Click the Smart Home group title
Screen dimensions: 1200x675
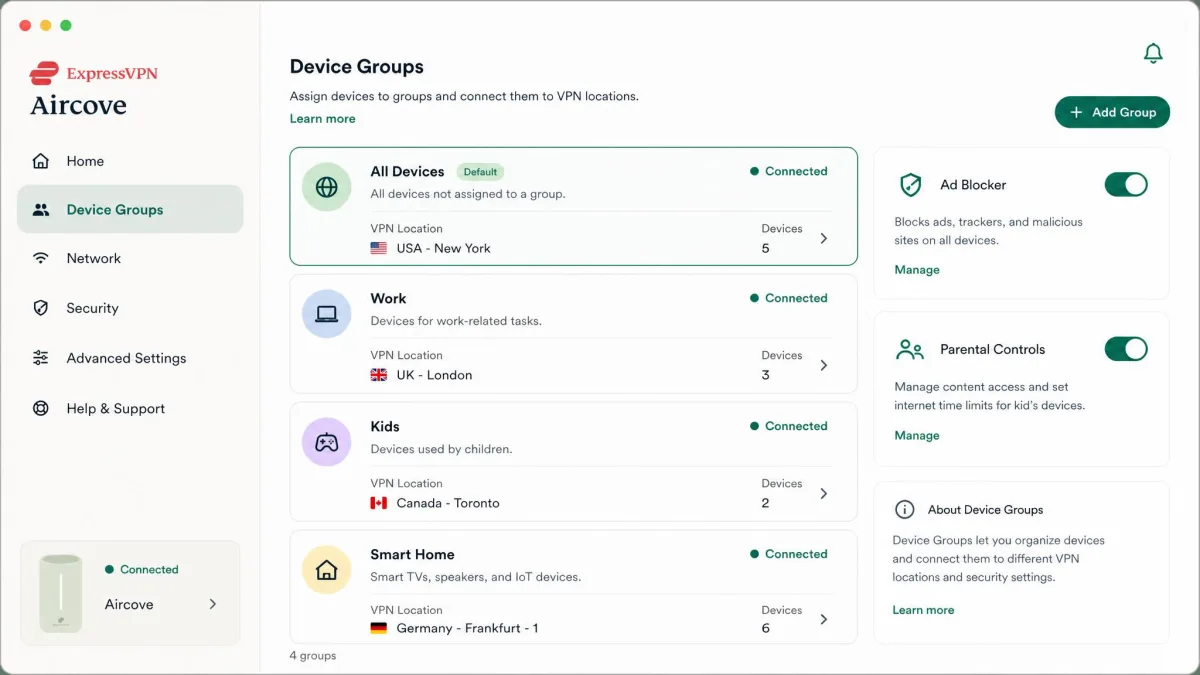click(412, 554)
